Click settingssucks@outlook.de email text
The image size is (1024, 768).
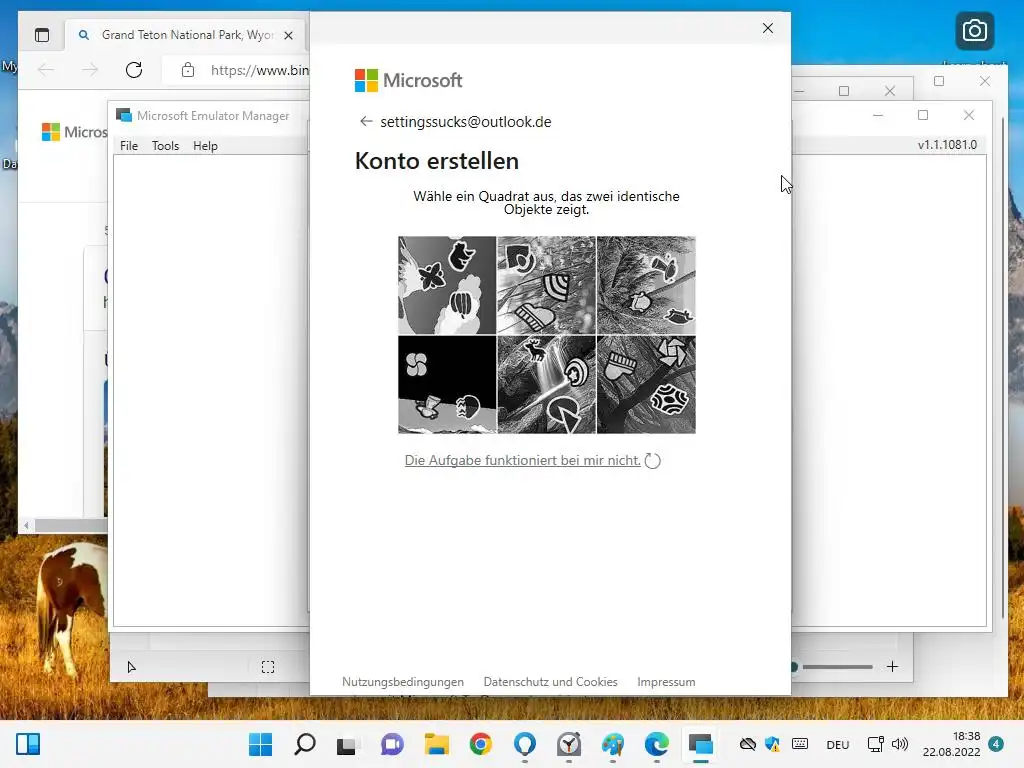pos(466,121)
